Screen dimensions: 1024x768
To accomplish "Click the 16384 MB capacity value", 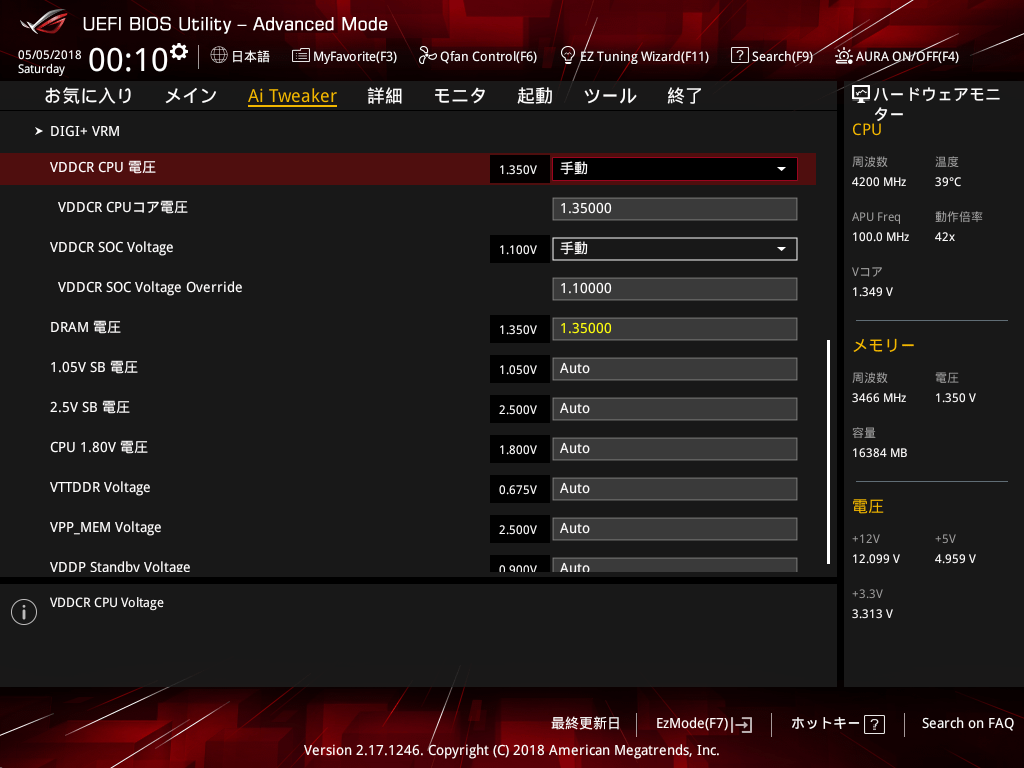I will point(879,453).
